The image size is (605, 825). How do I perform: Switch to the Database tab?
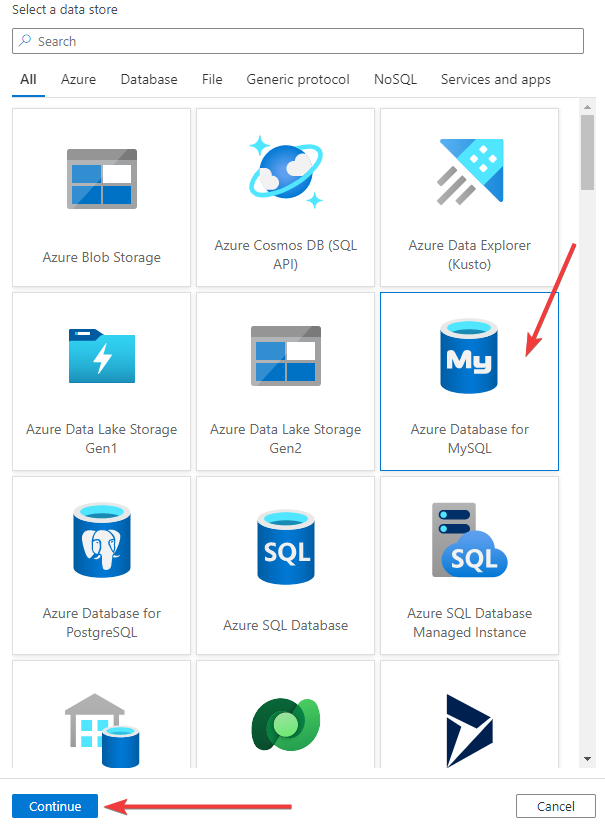click(149, 79)
